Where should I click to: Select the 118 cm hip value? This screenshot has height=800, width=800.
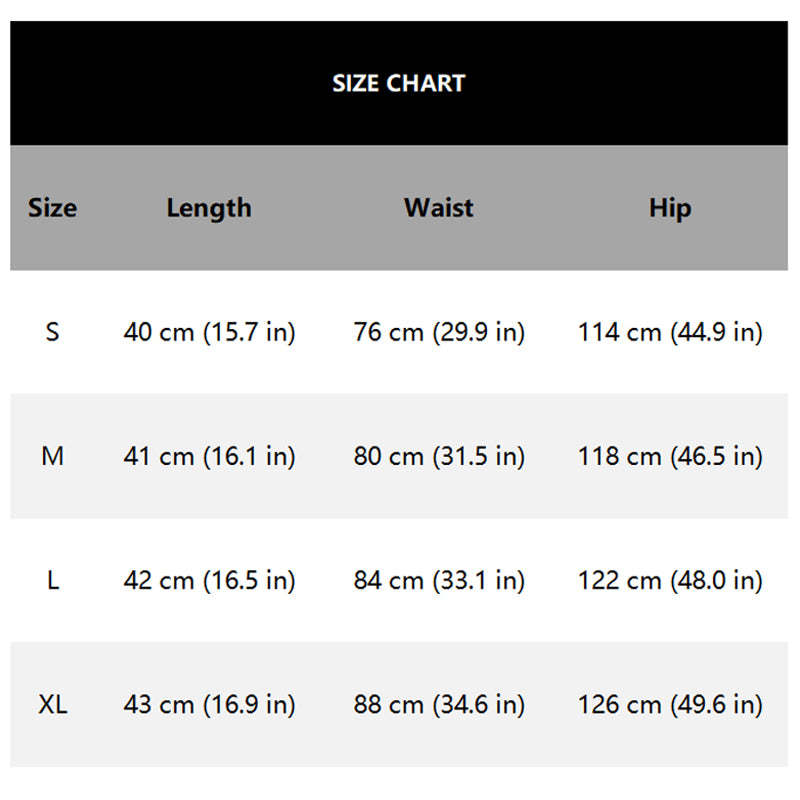[670, 456]
